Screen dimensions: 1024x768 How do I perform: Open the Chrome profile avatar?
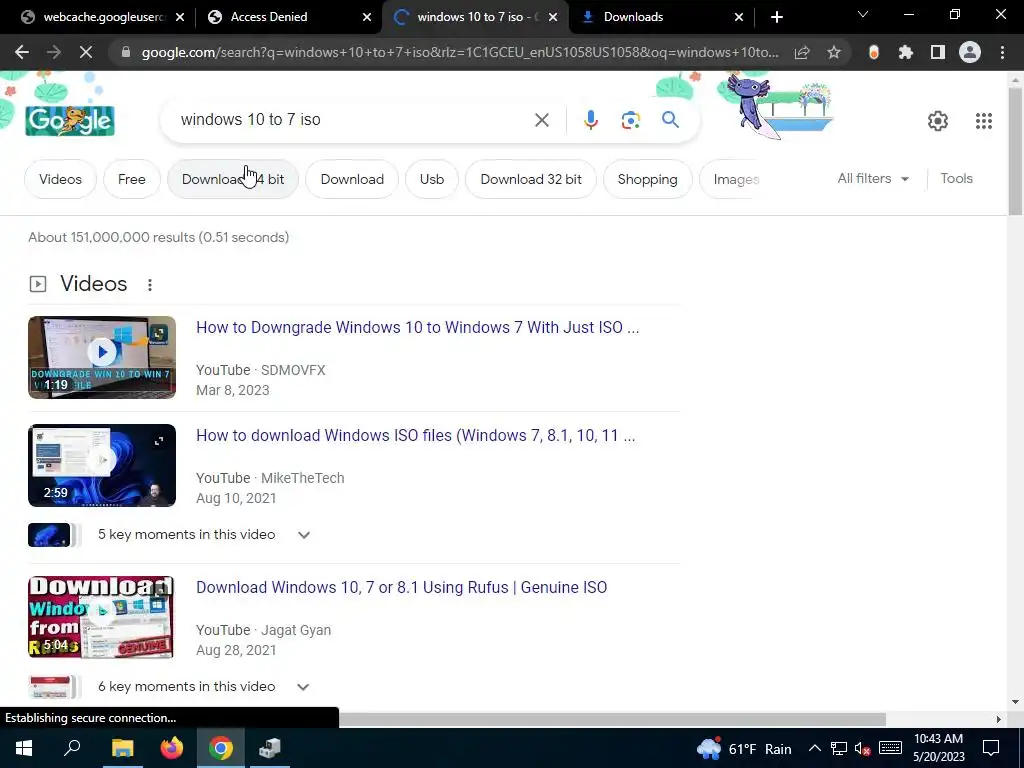click(x=970, y=53)
